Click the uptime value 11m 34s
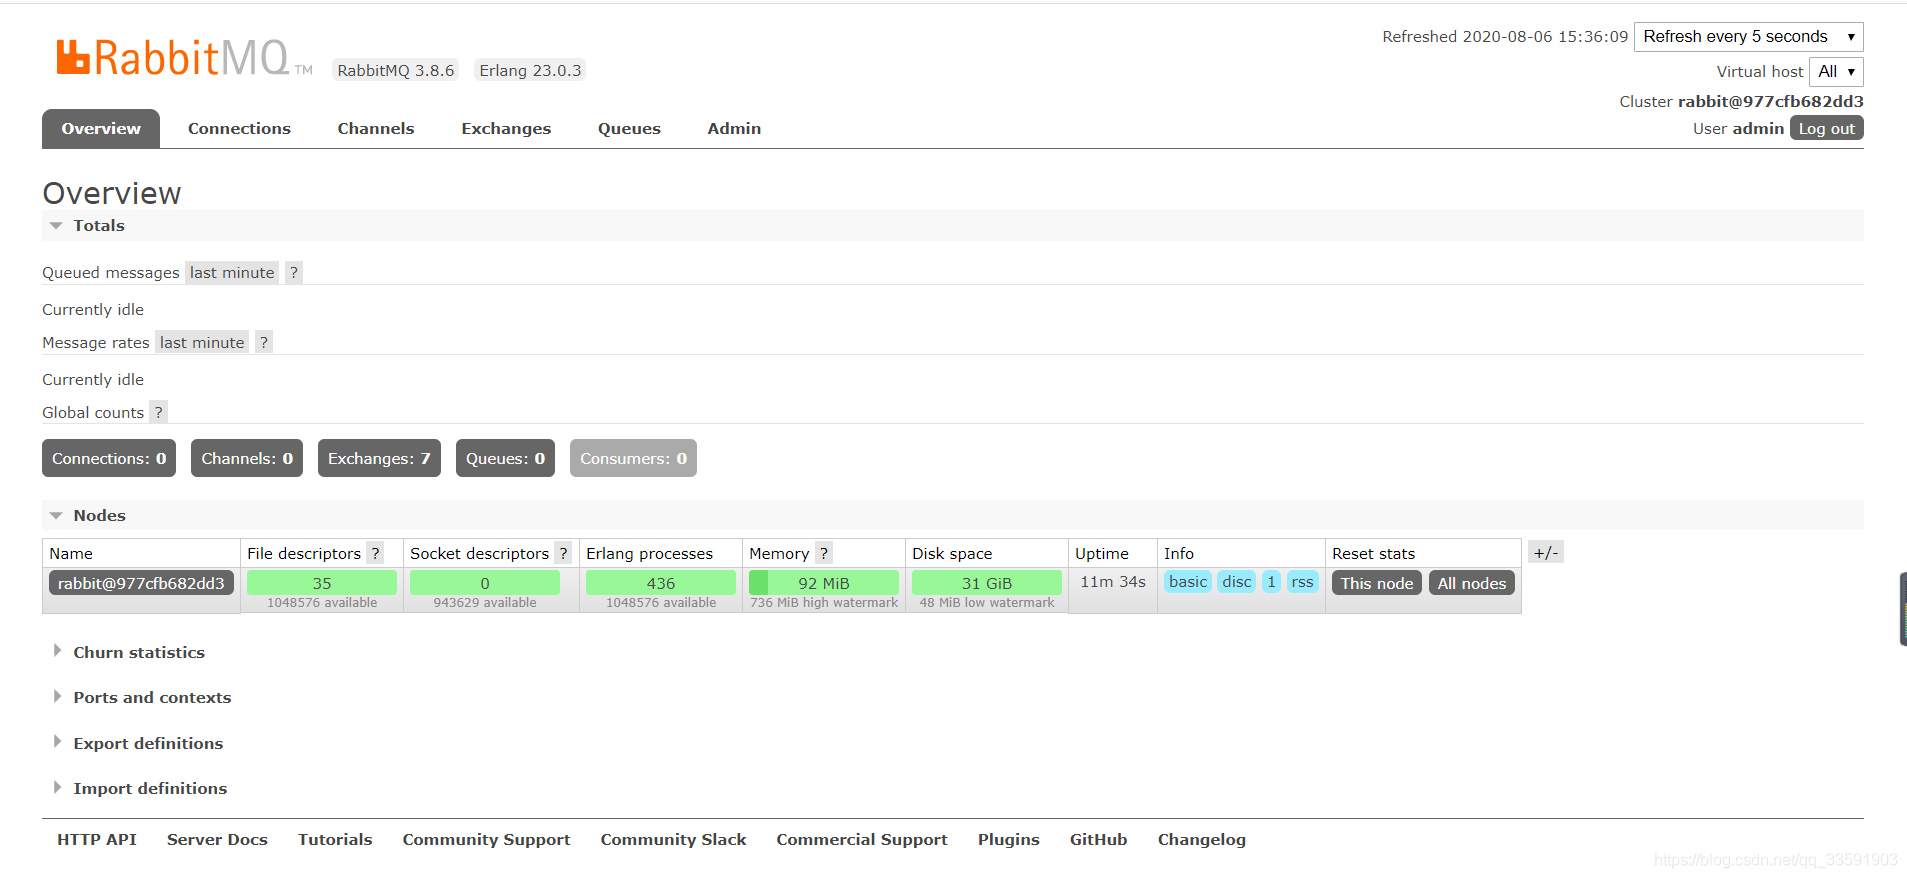The width and height of the screenshot is (1907, 878). [1113, 582]
